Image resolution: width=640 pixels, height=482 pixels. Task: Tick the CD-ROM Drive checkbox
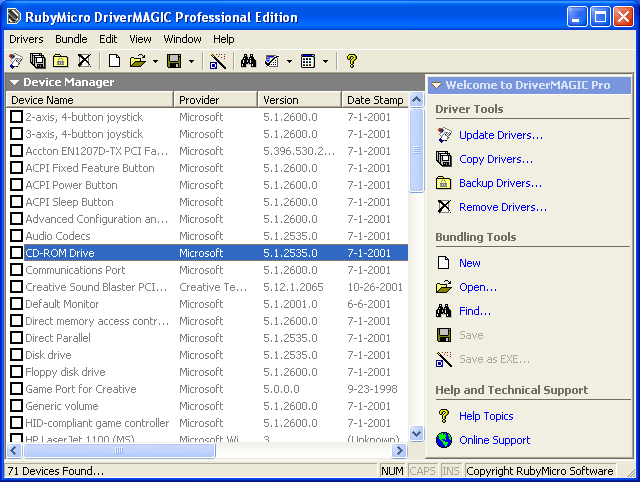pyautogui.click(x=16, y=253)
